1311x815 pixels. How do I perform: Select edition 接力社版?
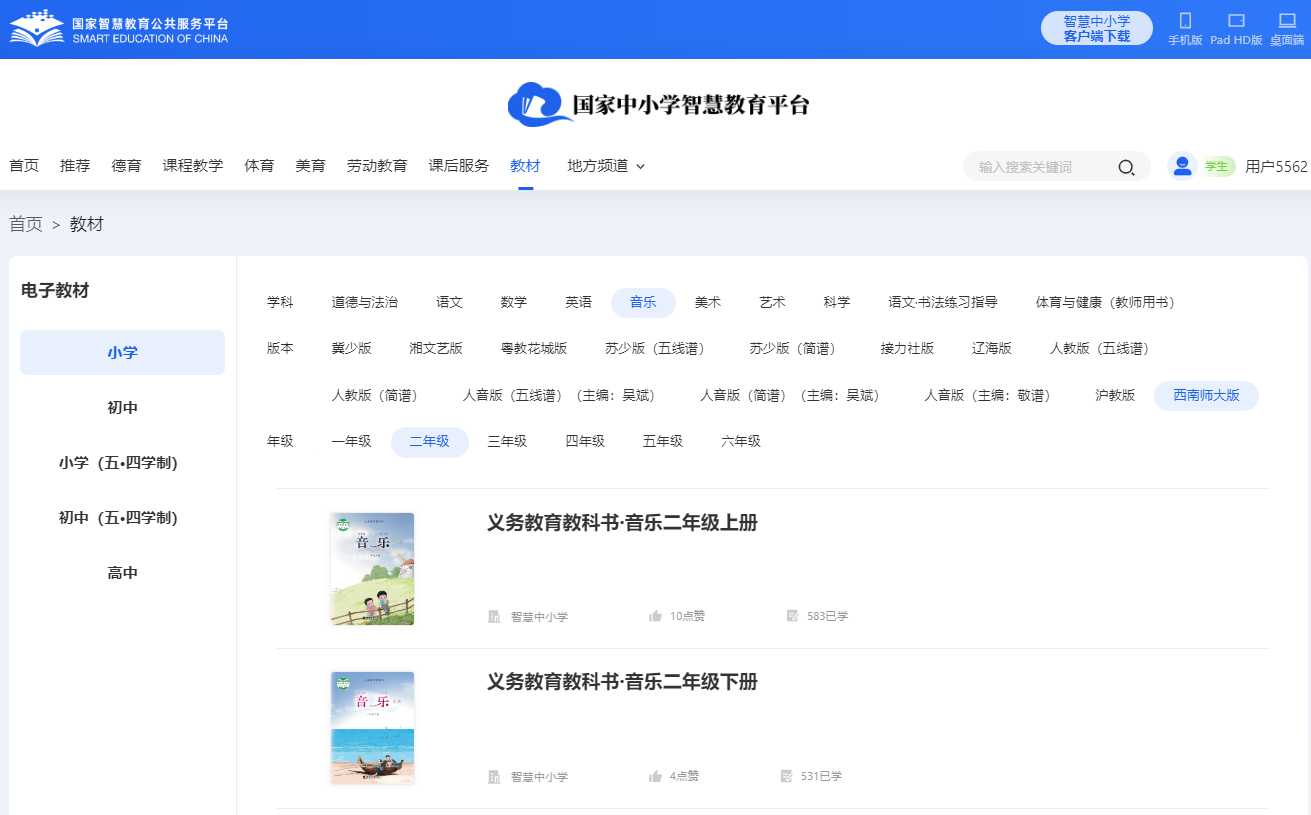point(907,348)
